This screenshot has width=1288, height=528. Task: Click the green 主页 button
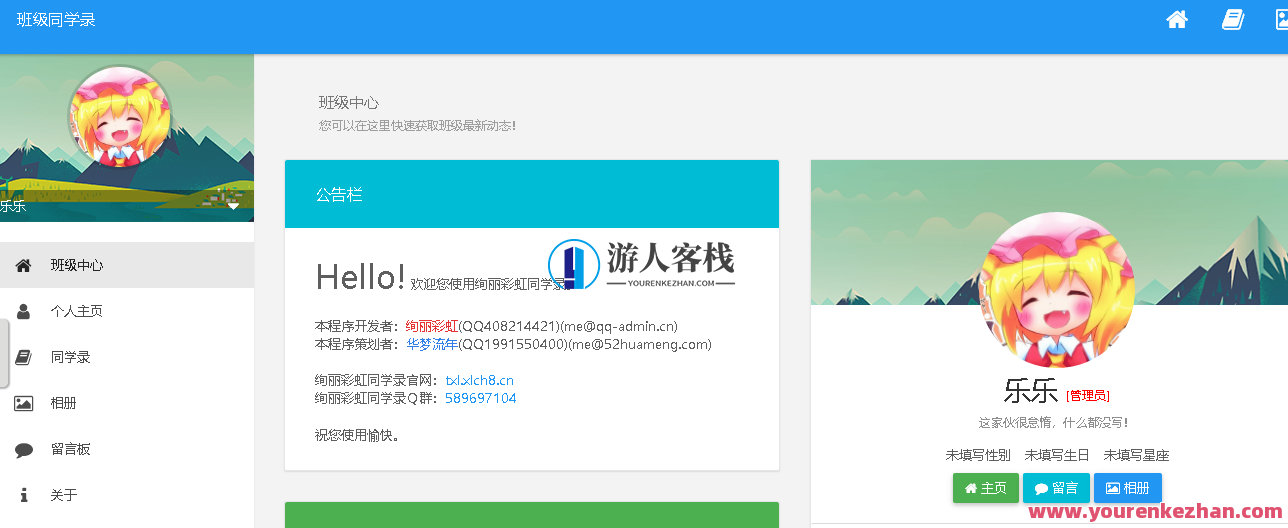[986, 488]
